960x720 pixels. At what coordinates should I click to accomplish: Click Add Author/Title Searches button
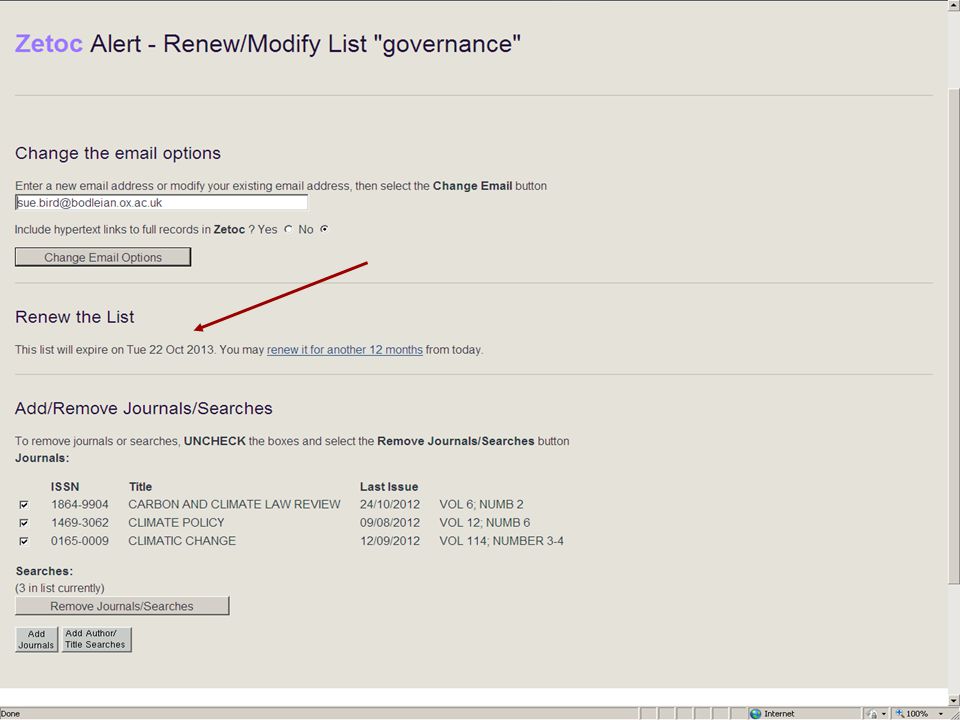[x=96, y=639]
